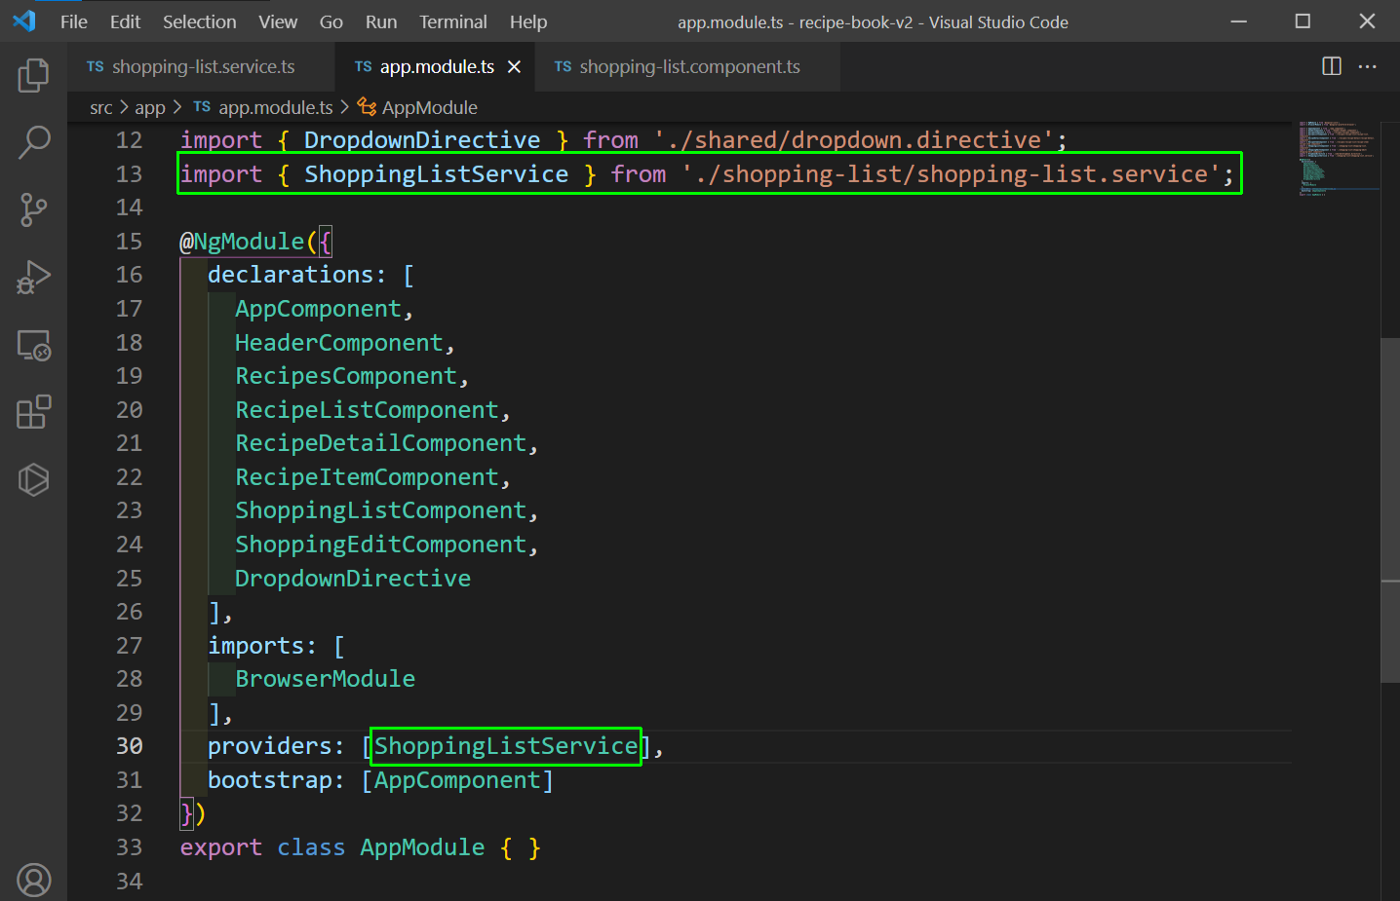The height and width of the screenshot is (901, 1400).
Task: Click ShoppingListService import name on line 13
Action: 436,174
